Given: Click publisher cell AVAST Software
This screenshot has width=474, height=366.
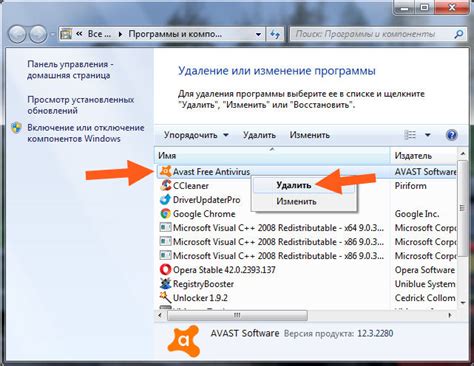Looking at the screenshot, I should [426, 172].
